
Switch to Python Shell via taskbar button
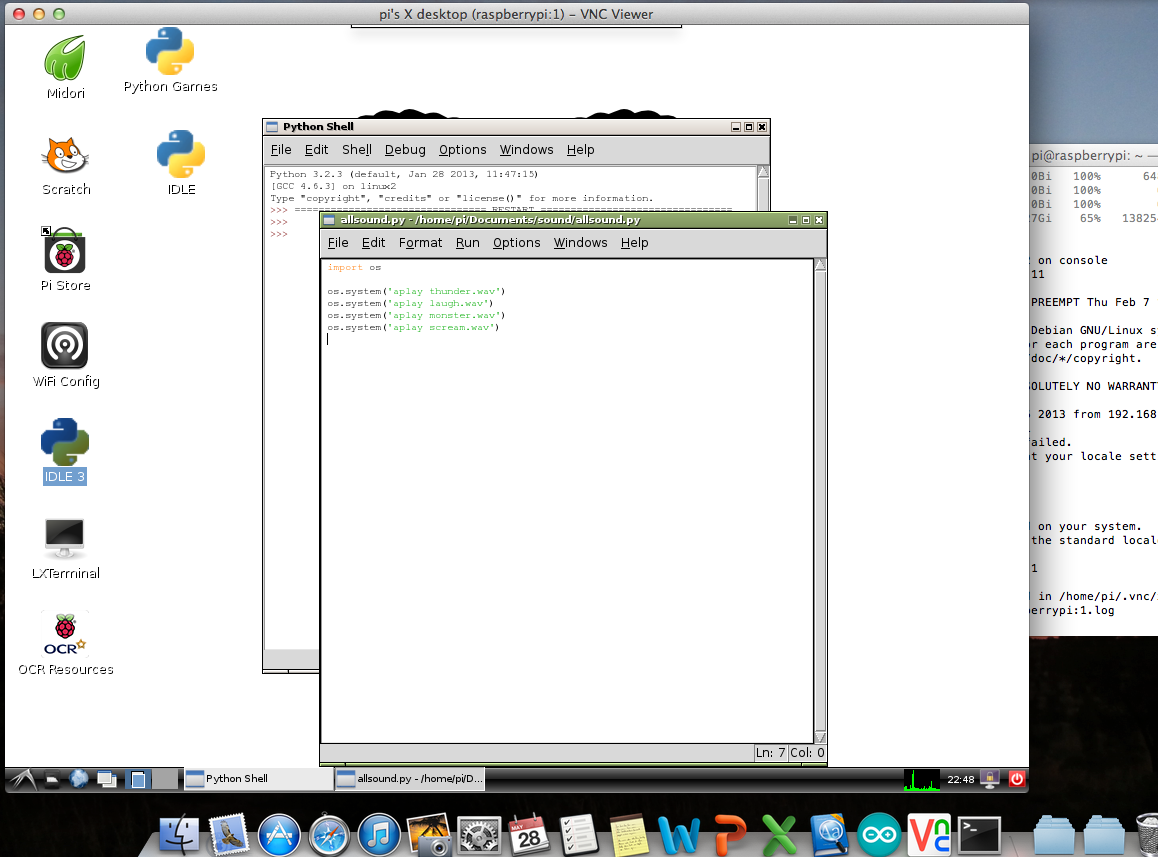[x=258, y=779]
